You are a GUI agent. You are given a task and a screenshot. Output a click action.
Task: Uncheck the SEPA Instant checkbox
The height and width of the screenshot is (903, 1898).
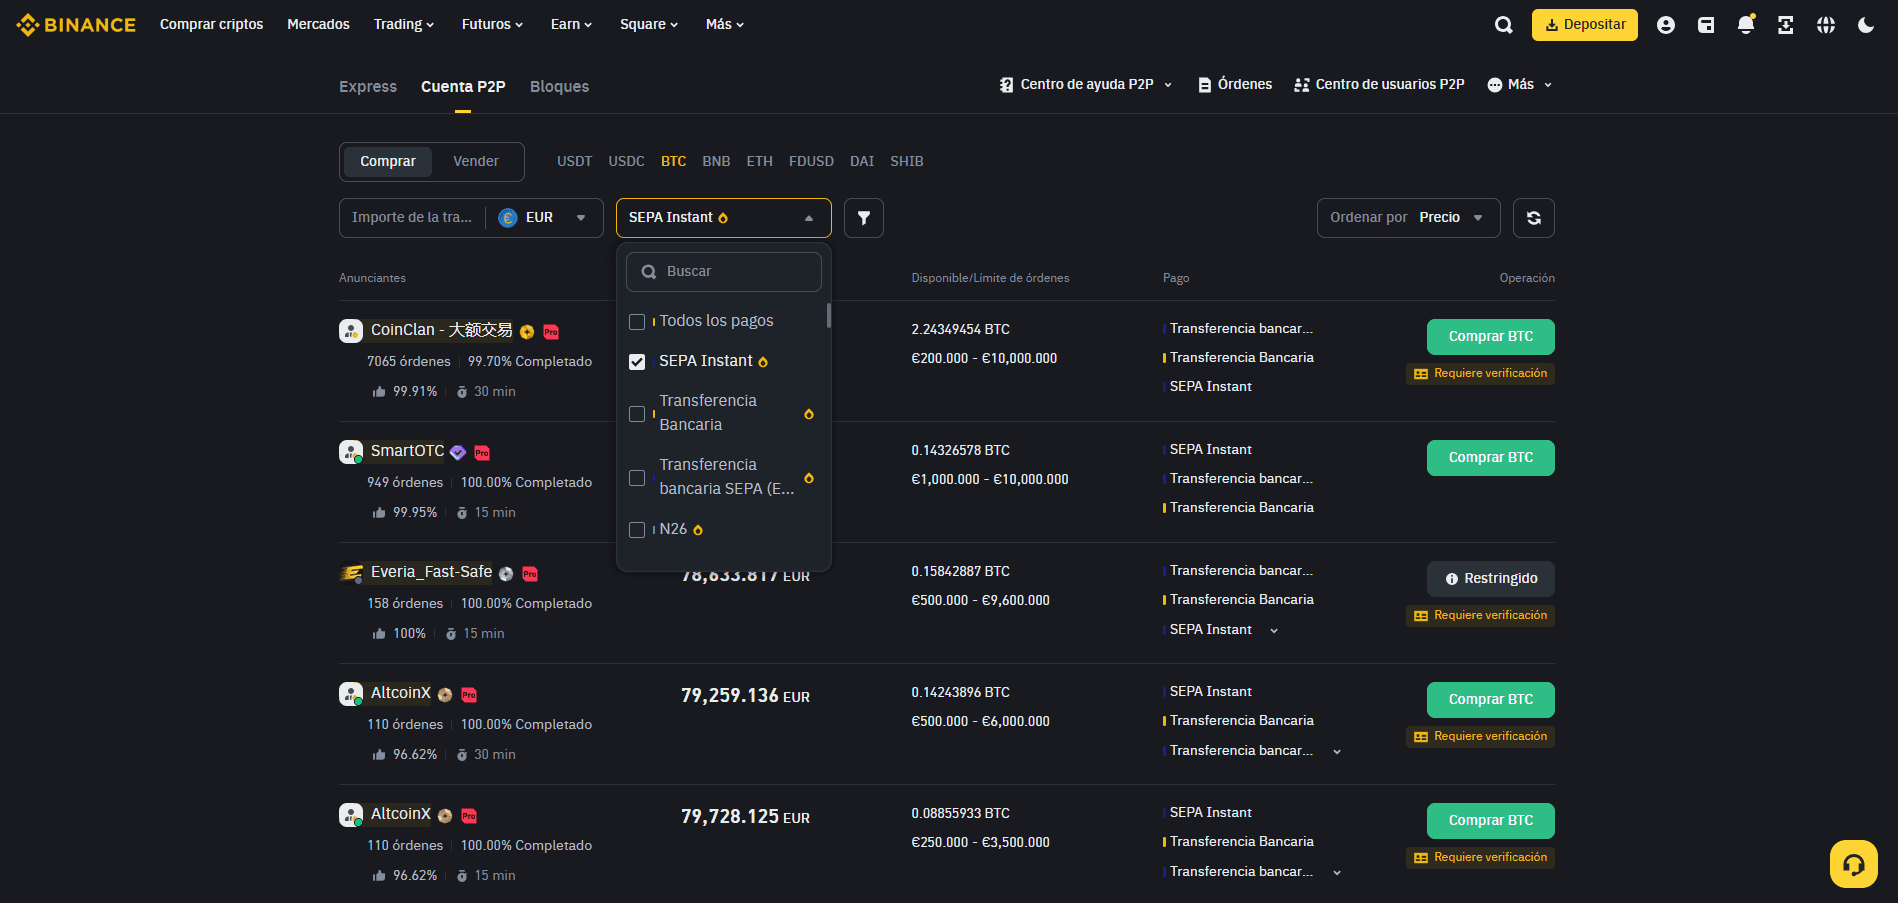(x=637, y=362)
